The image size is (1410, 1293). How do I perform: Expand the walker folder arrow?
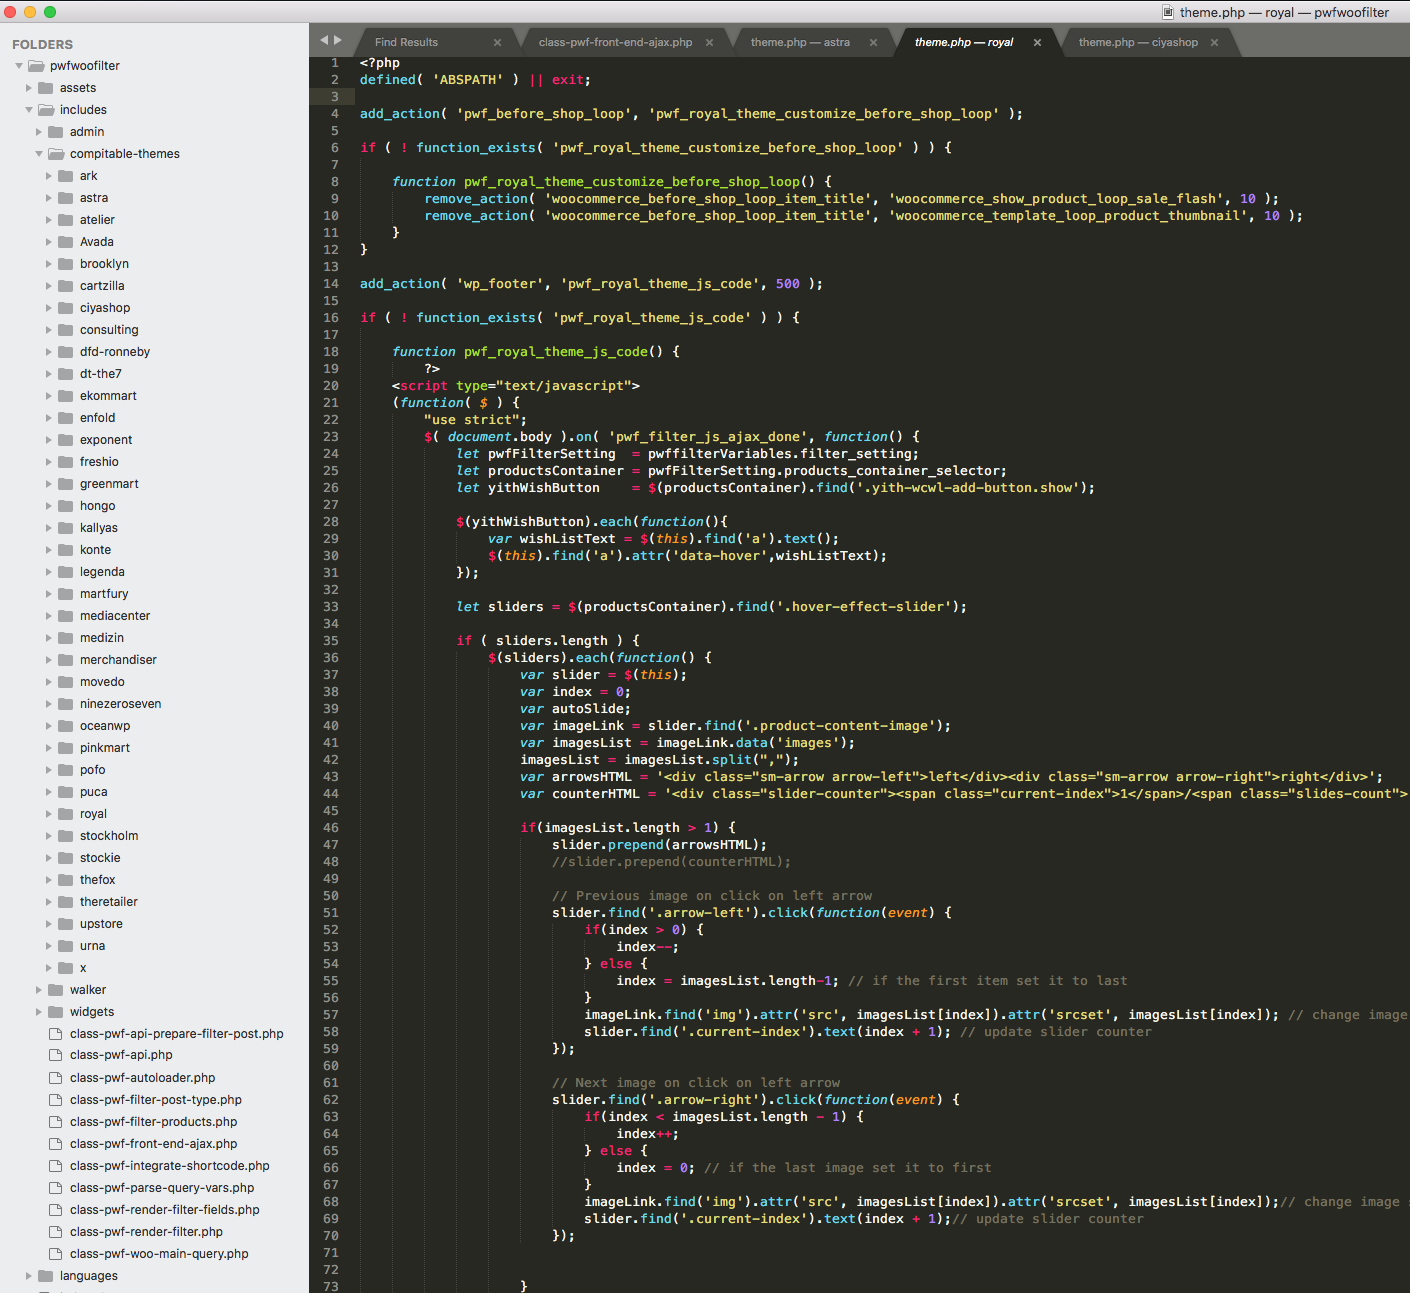click(x=39, y=990)
